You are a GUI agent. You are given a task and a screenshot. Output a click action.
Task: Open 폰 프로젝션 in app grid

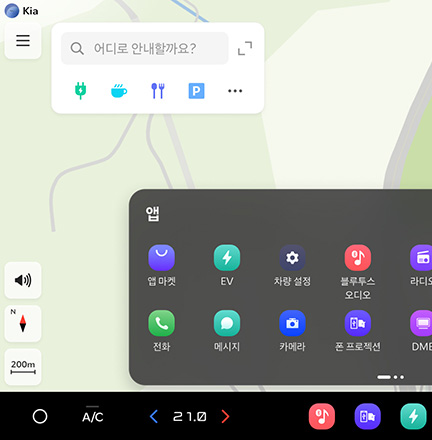(x=358, y=331)
